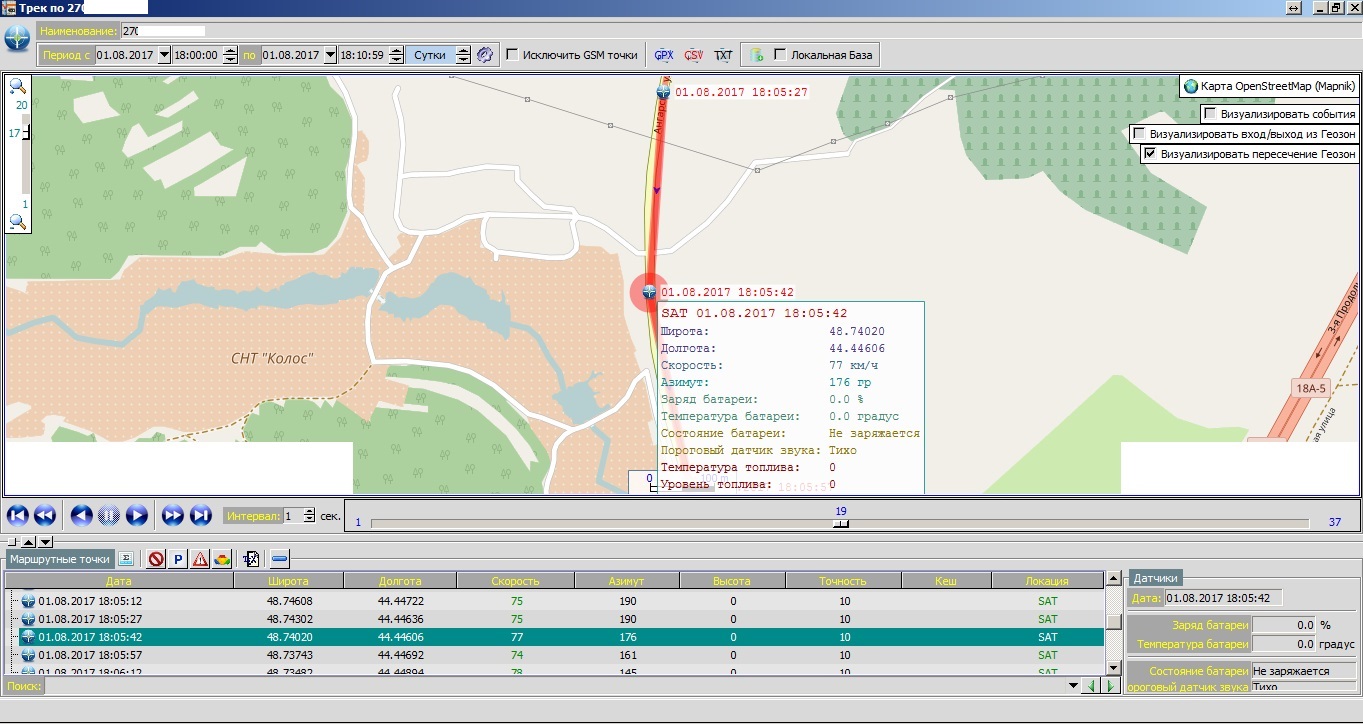Enable 'Исключить GSM точки' checkbox
The image size is (1363, 725).
click(512, 55)
